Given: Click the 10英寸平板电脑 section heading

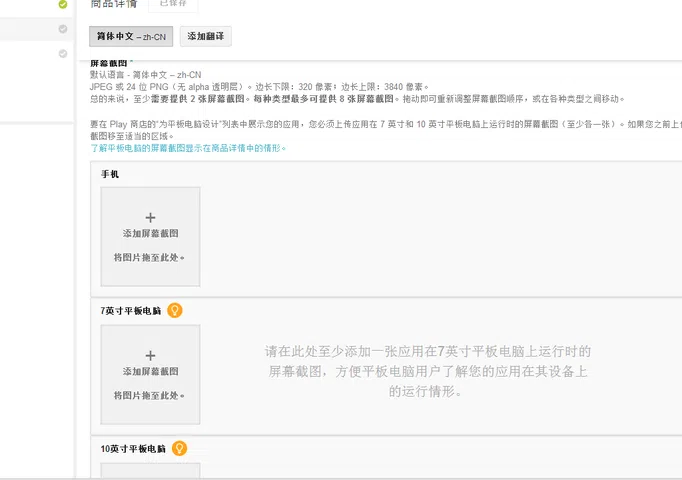Looking at the screenshot, I should [x=133, y=449].
